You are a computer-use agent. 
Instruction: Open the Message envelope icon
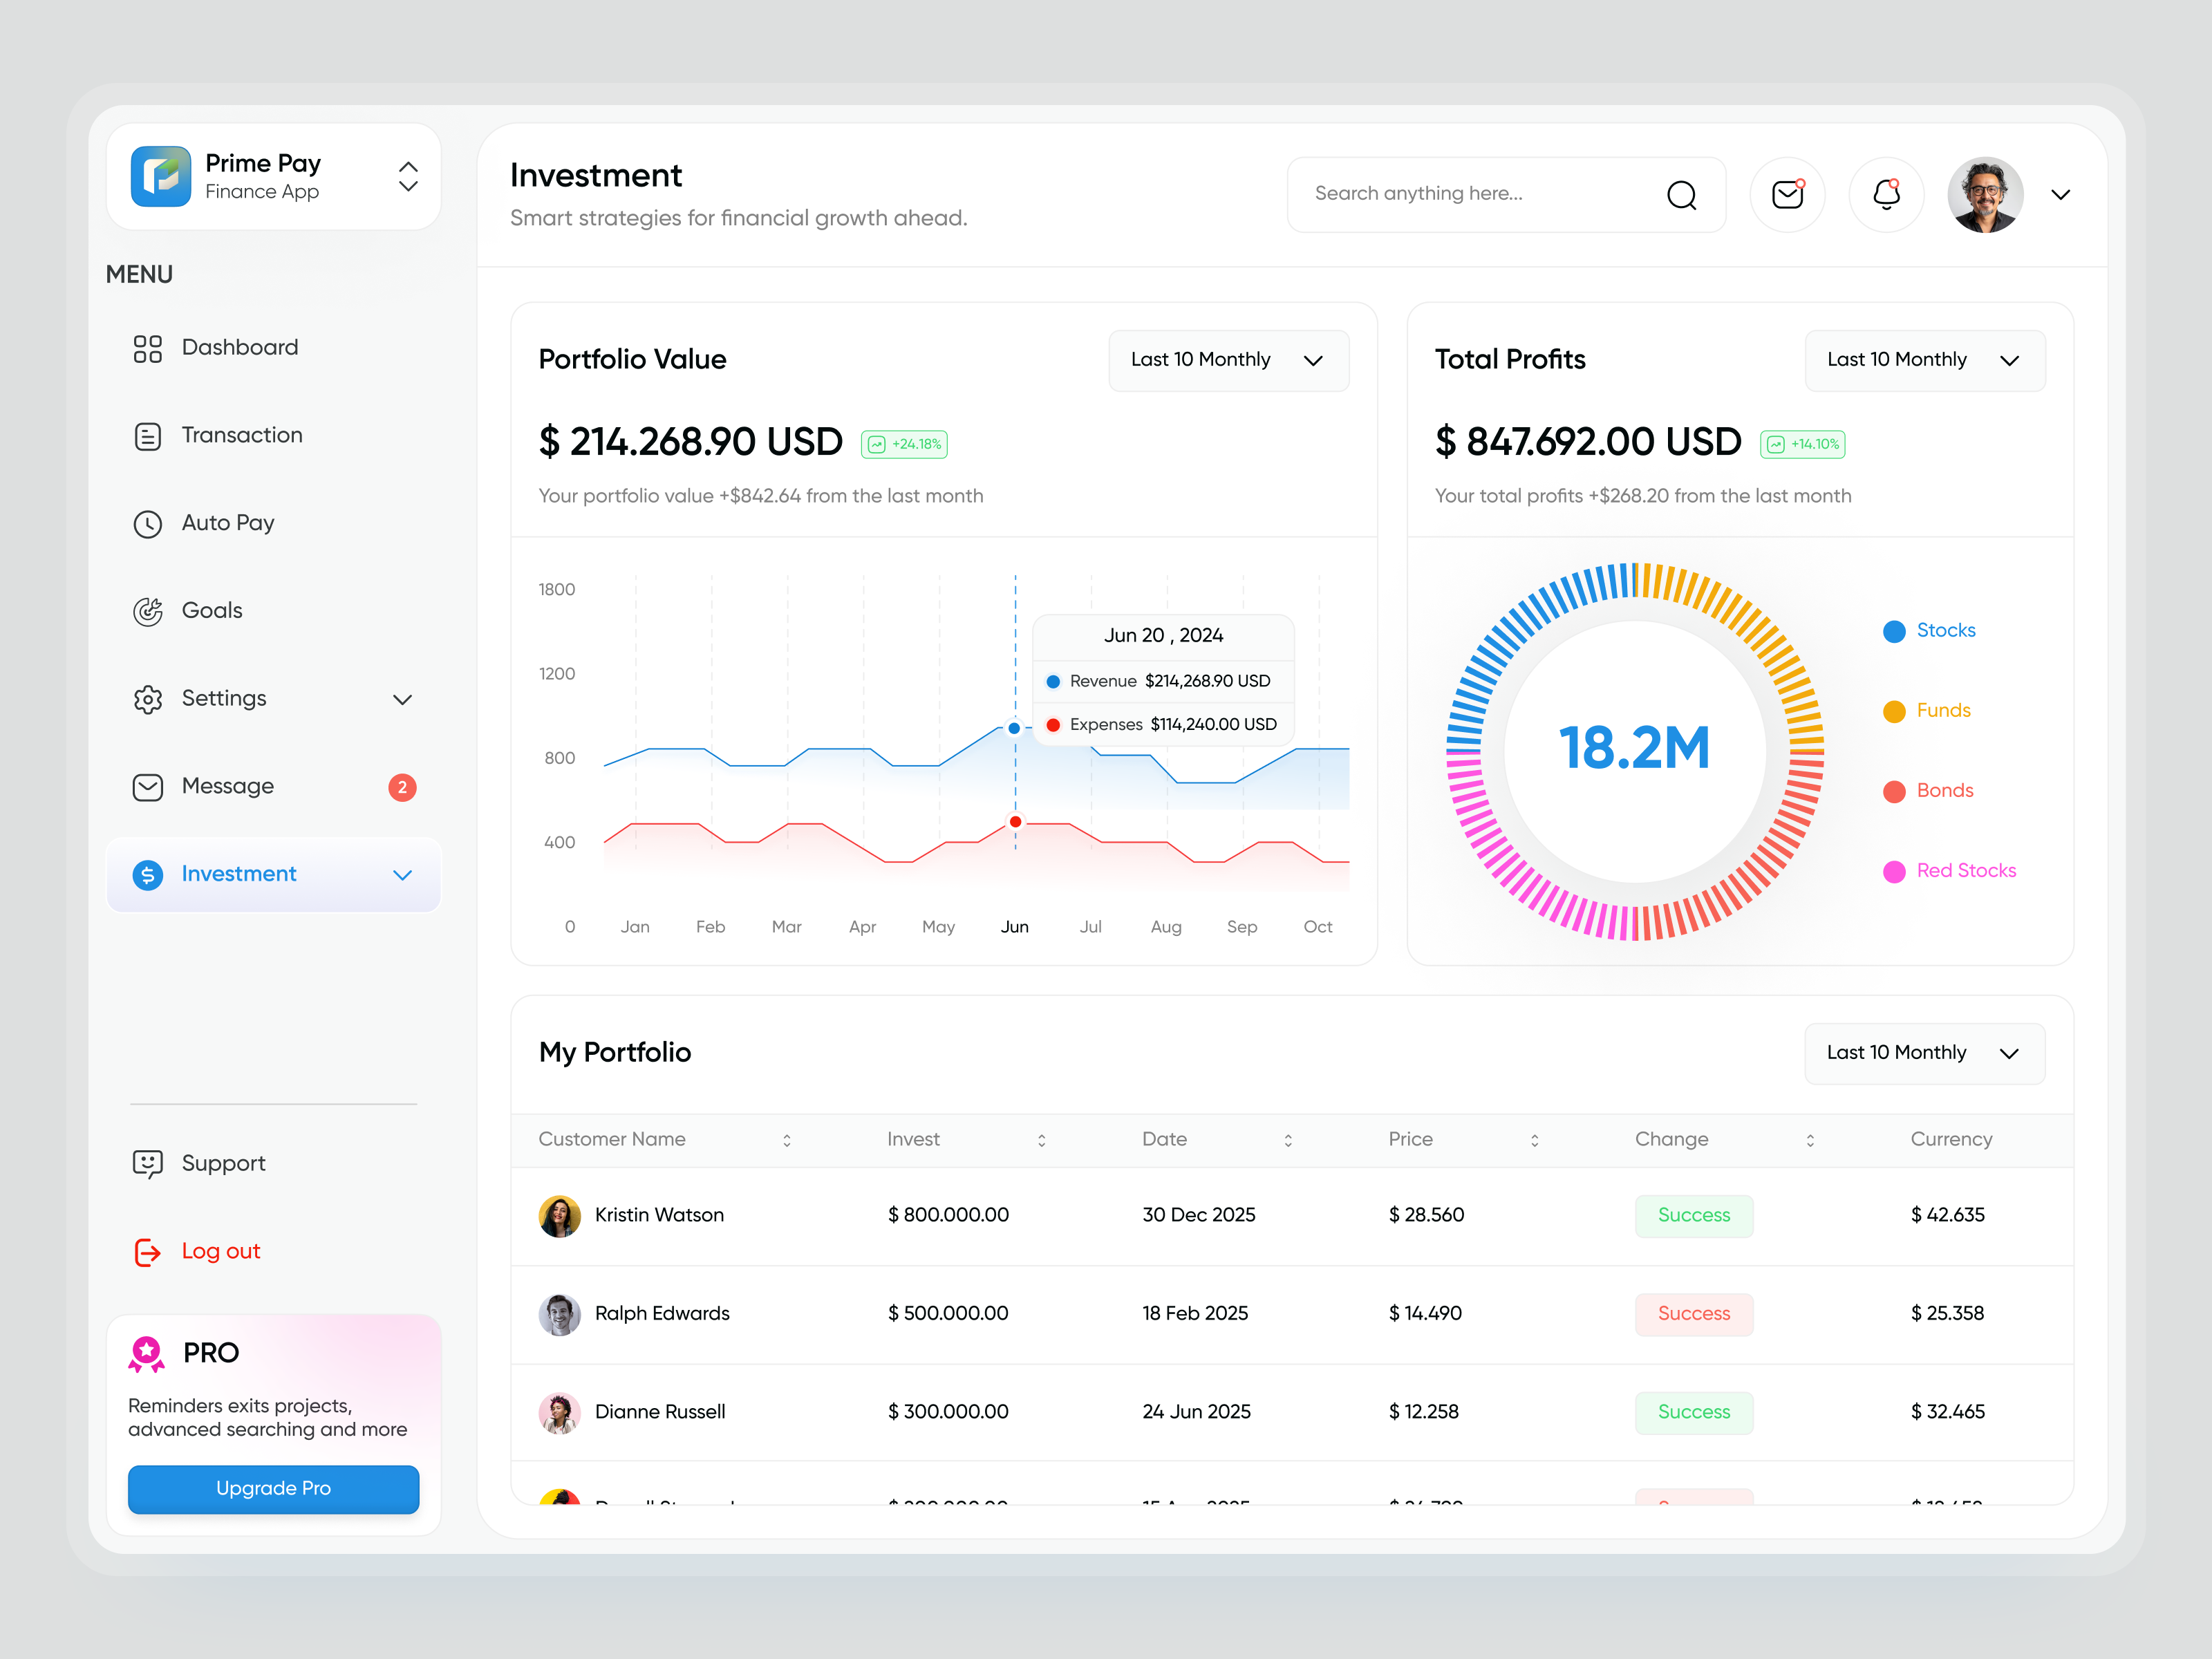coord(148,787)
